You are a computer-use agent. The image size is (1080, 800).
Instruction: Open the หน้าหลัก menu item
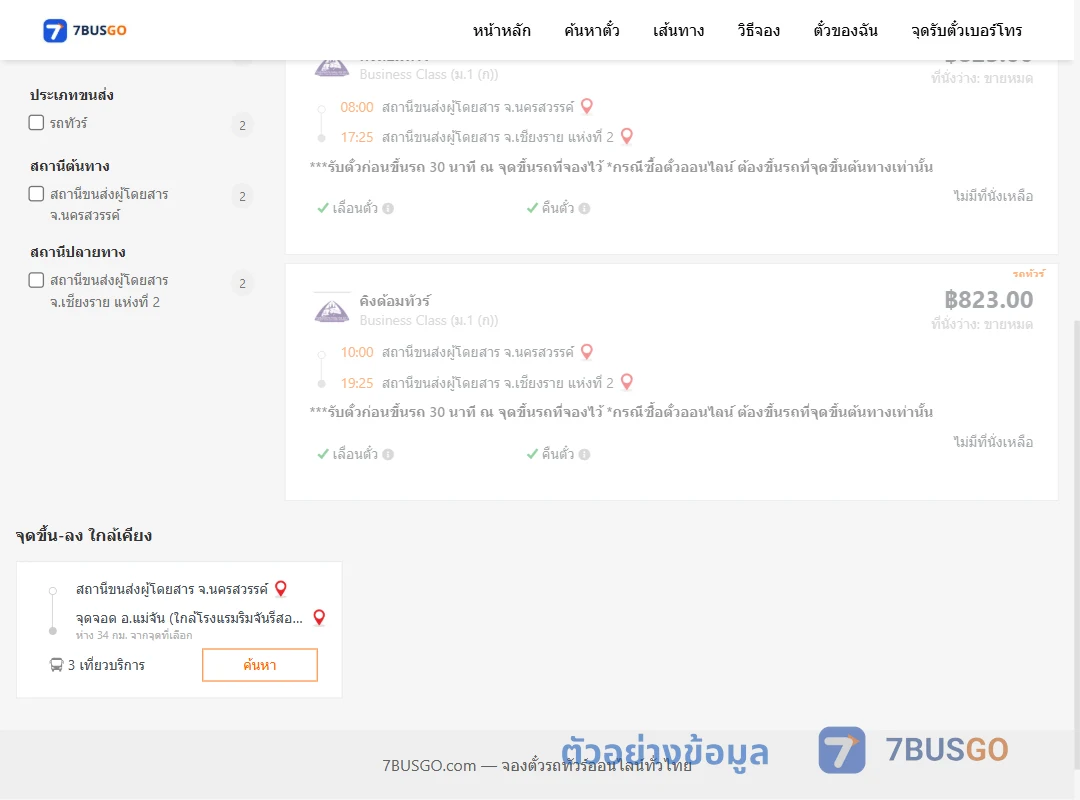[501, 30]
